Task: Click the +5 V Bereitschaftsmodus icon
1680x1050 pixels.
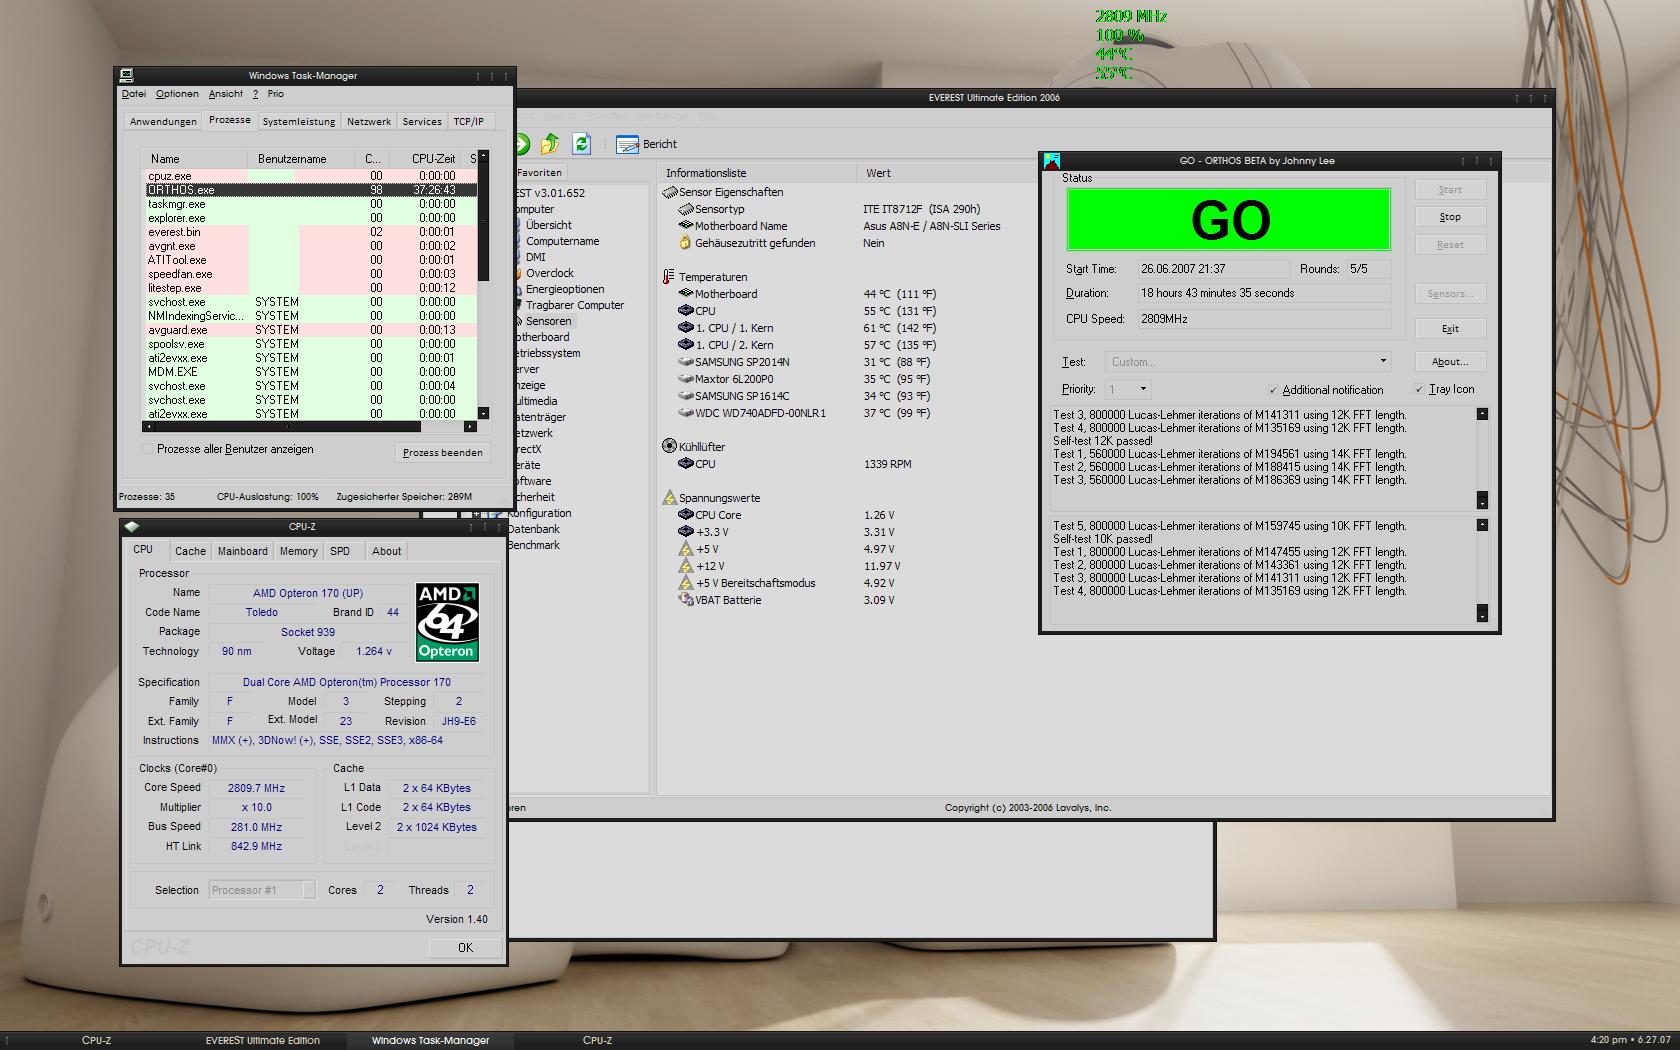Action: tap(685, 582)
